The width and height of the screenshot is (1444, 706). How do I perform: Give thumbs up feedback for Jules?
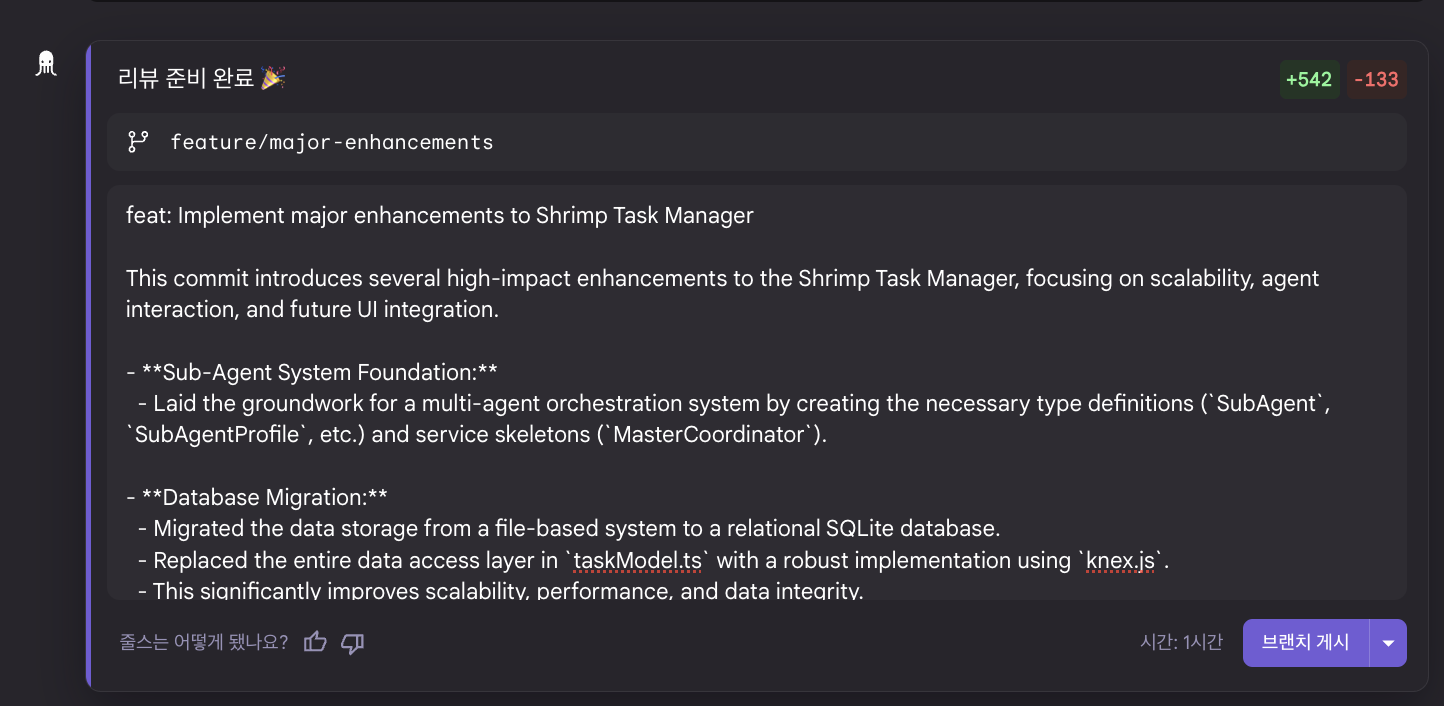tap(315, 642)
